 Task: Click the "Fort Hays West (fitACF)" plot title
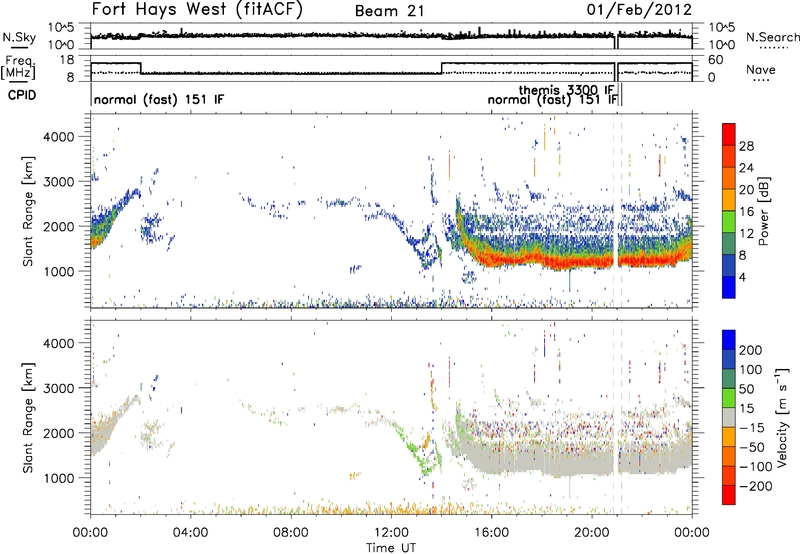(x=197, y=10)
